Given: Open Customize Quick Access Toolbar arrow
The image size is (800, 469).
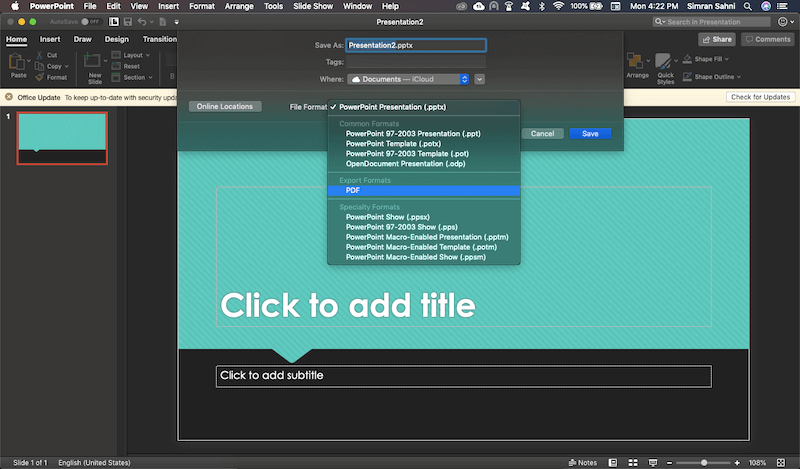Looking at the screenshot, I should 177,22.
